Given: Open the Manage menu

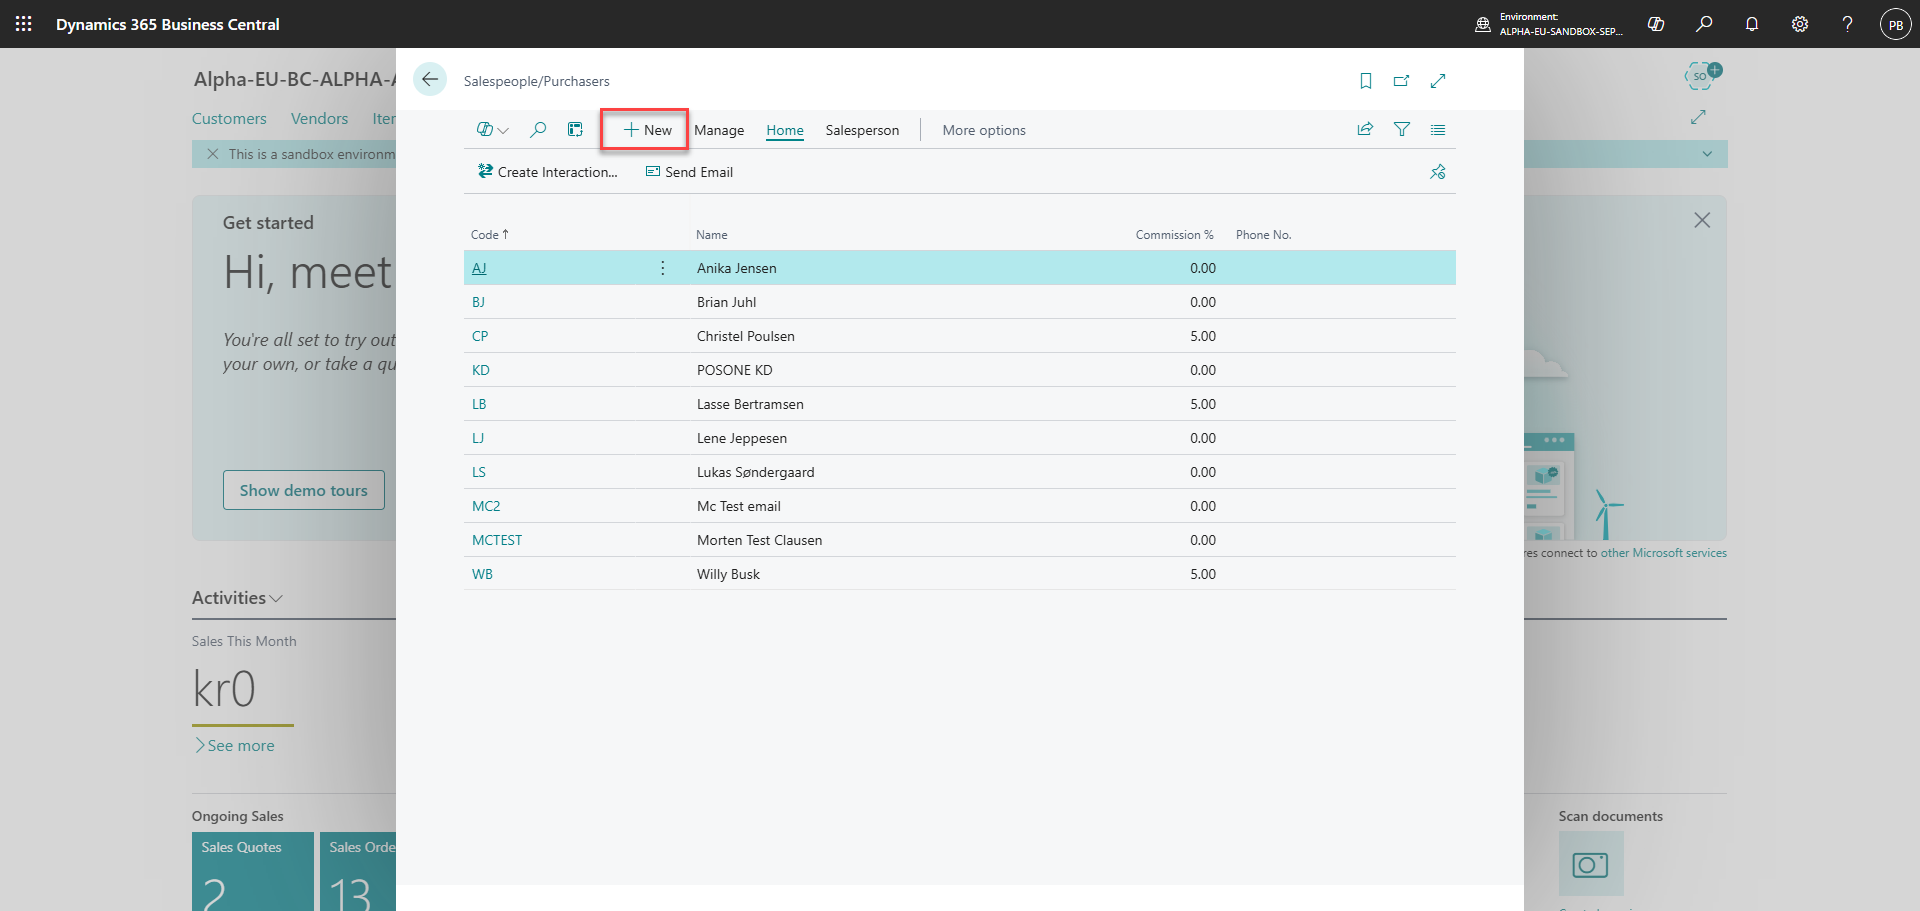Looking at the screenshot, I should (719, 130).
